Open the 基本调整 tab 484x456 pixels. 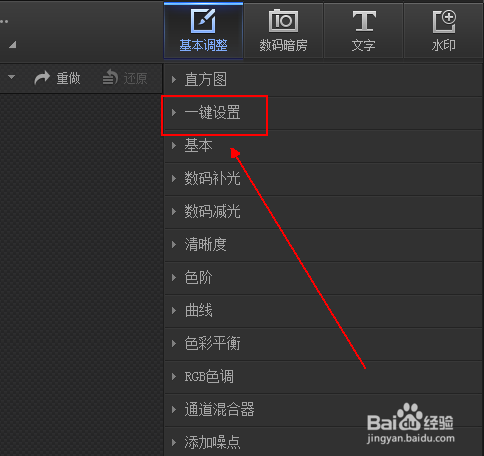[203, 31]
